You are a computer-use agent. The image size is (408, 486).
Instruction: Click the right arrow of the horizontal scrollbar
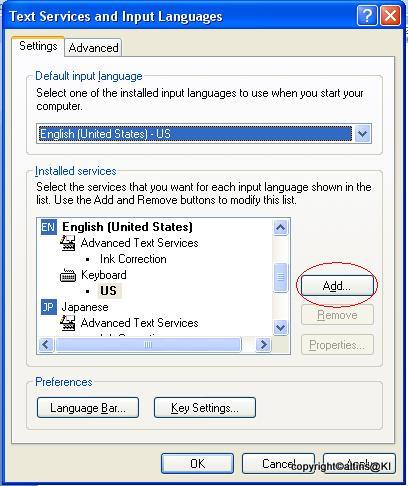(x=263, y=344)
